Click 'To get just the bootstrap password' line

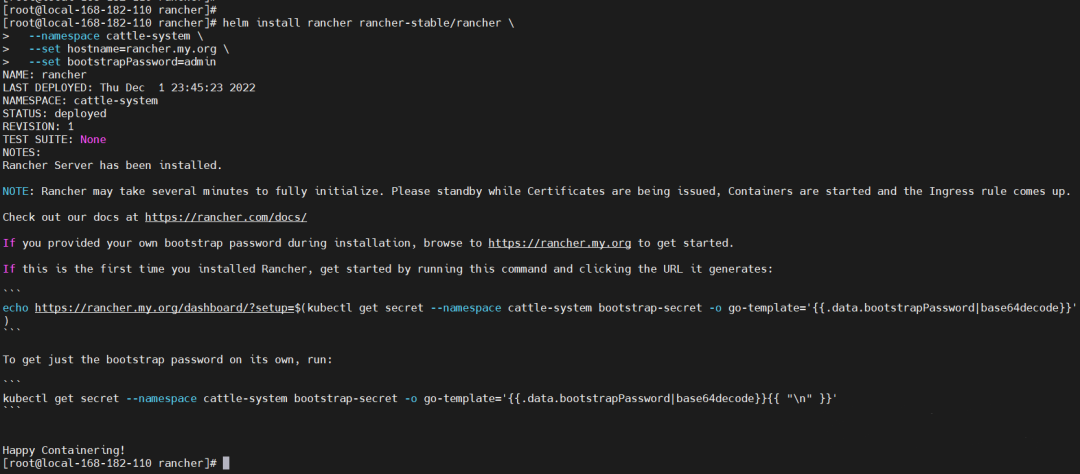[167, 360]
